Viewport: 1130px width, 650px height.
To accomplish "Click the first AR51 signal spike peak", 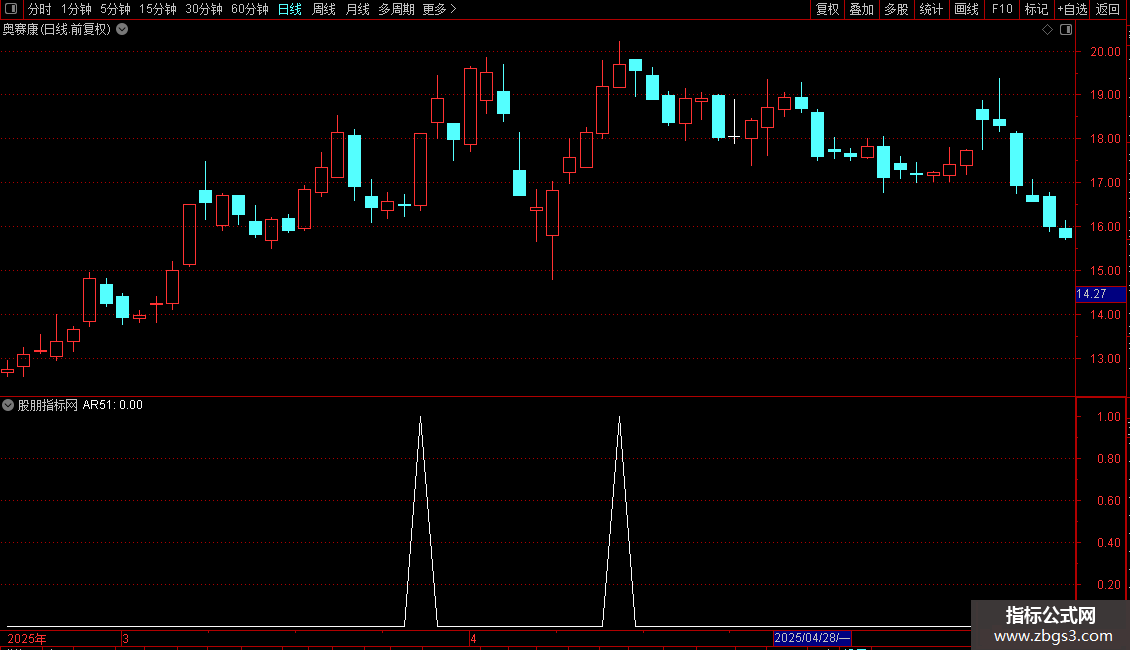I will [x=421, y=418].
